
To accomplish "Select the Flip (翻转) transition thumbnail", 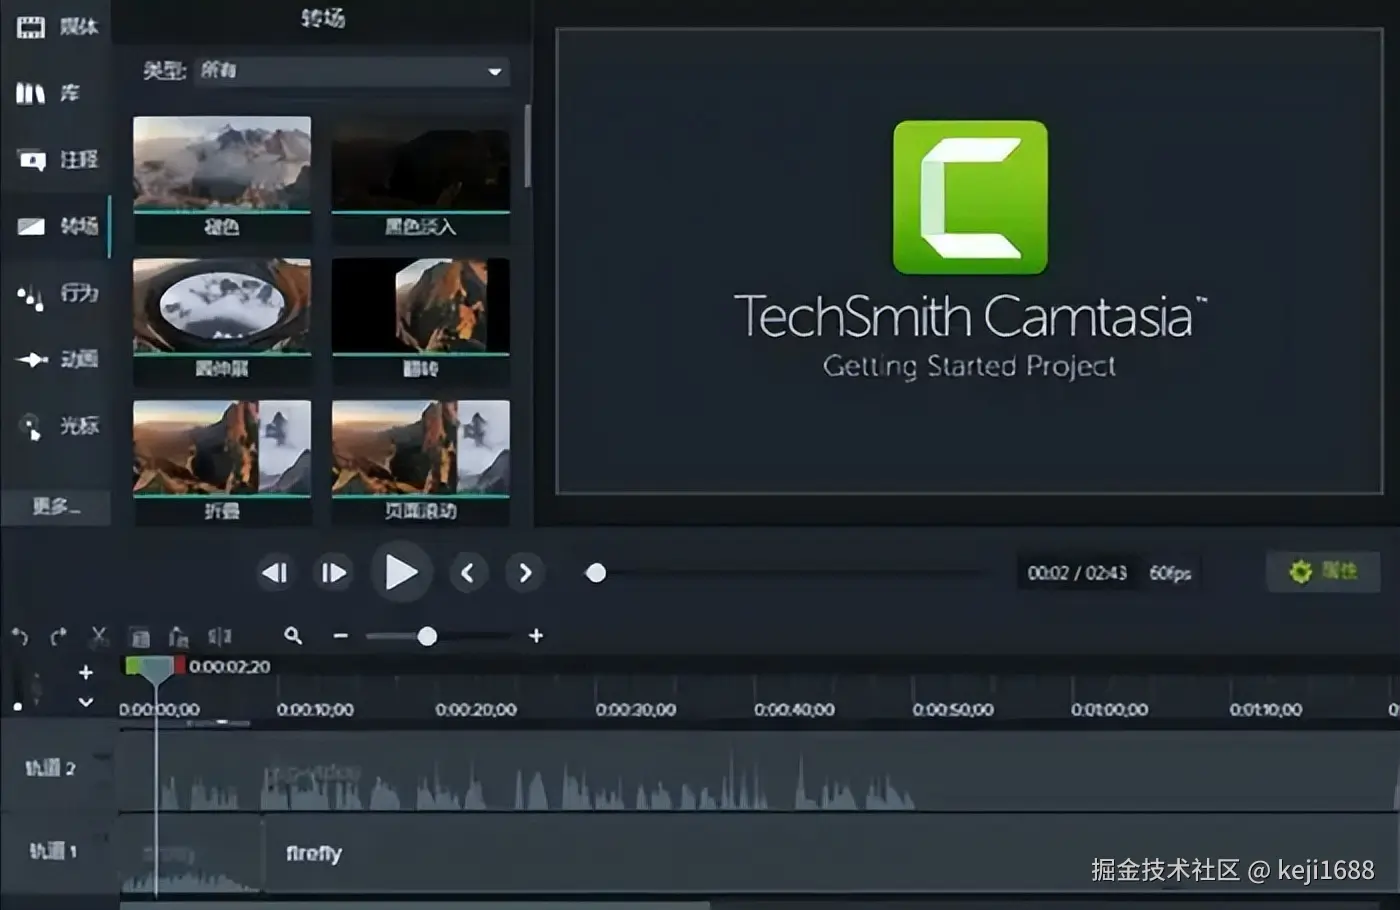I will click(420, 321).
